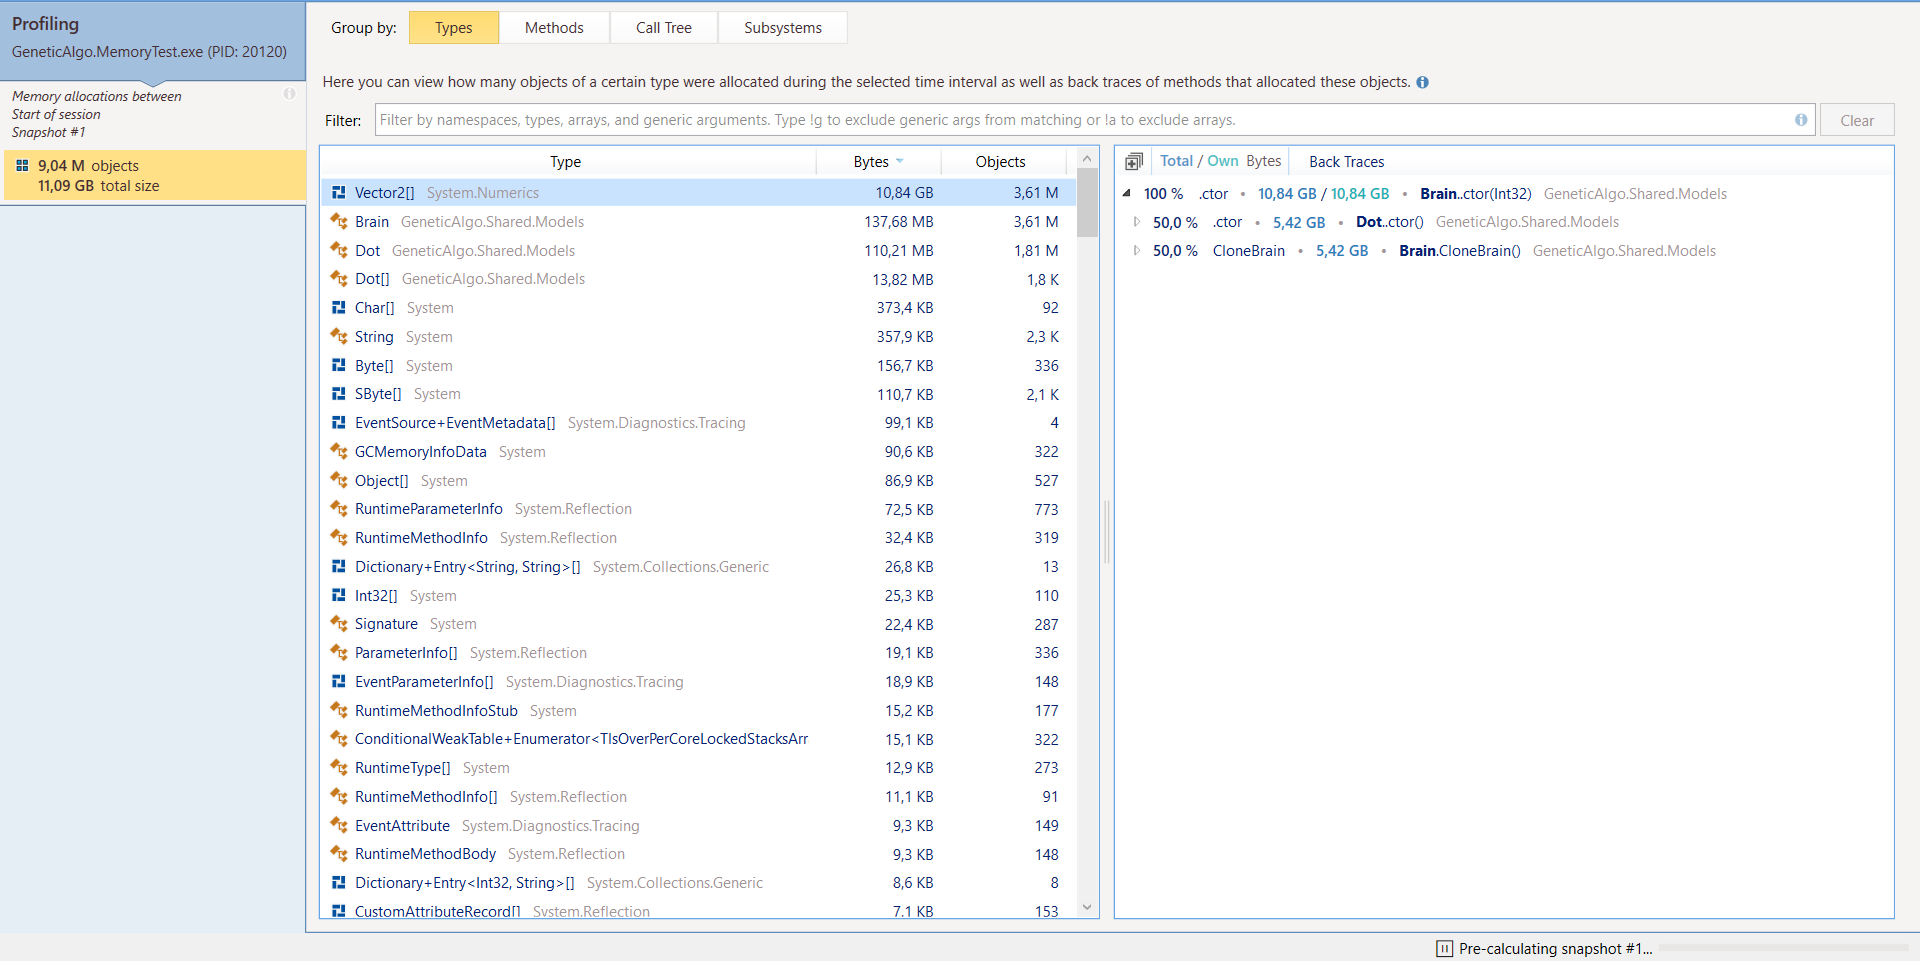Select the 9,04 M objects snapshot summary
The height and width of the screenshot is (961, 1920).
coord(153,176)
